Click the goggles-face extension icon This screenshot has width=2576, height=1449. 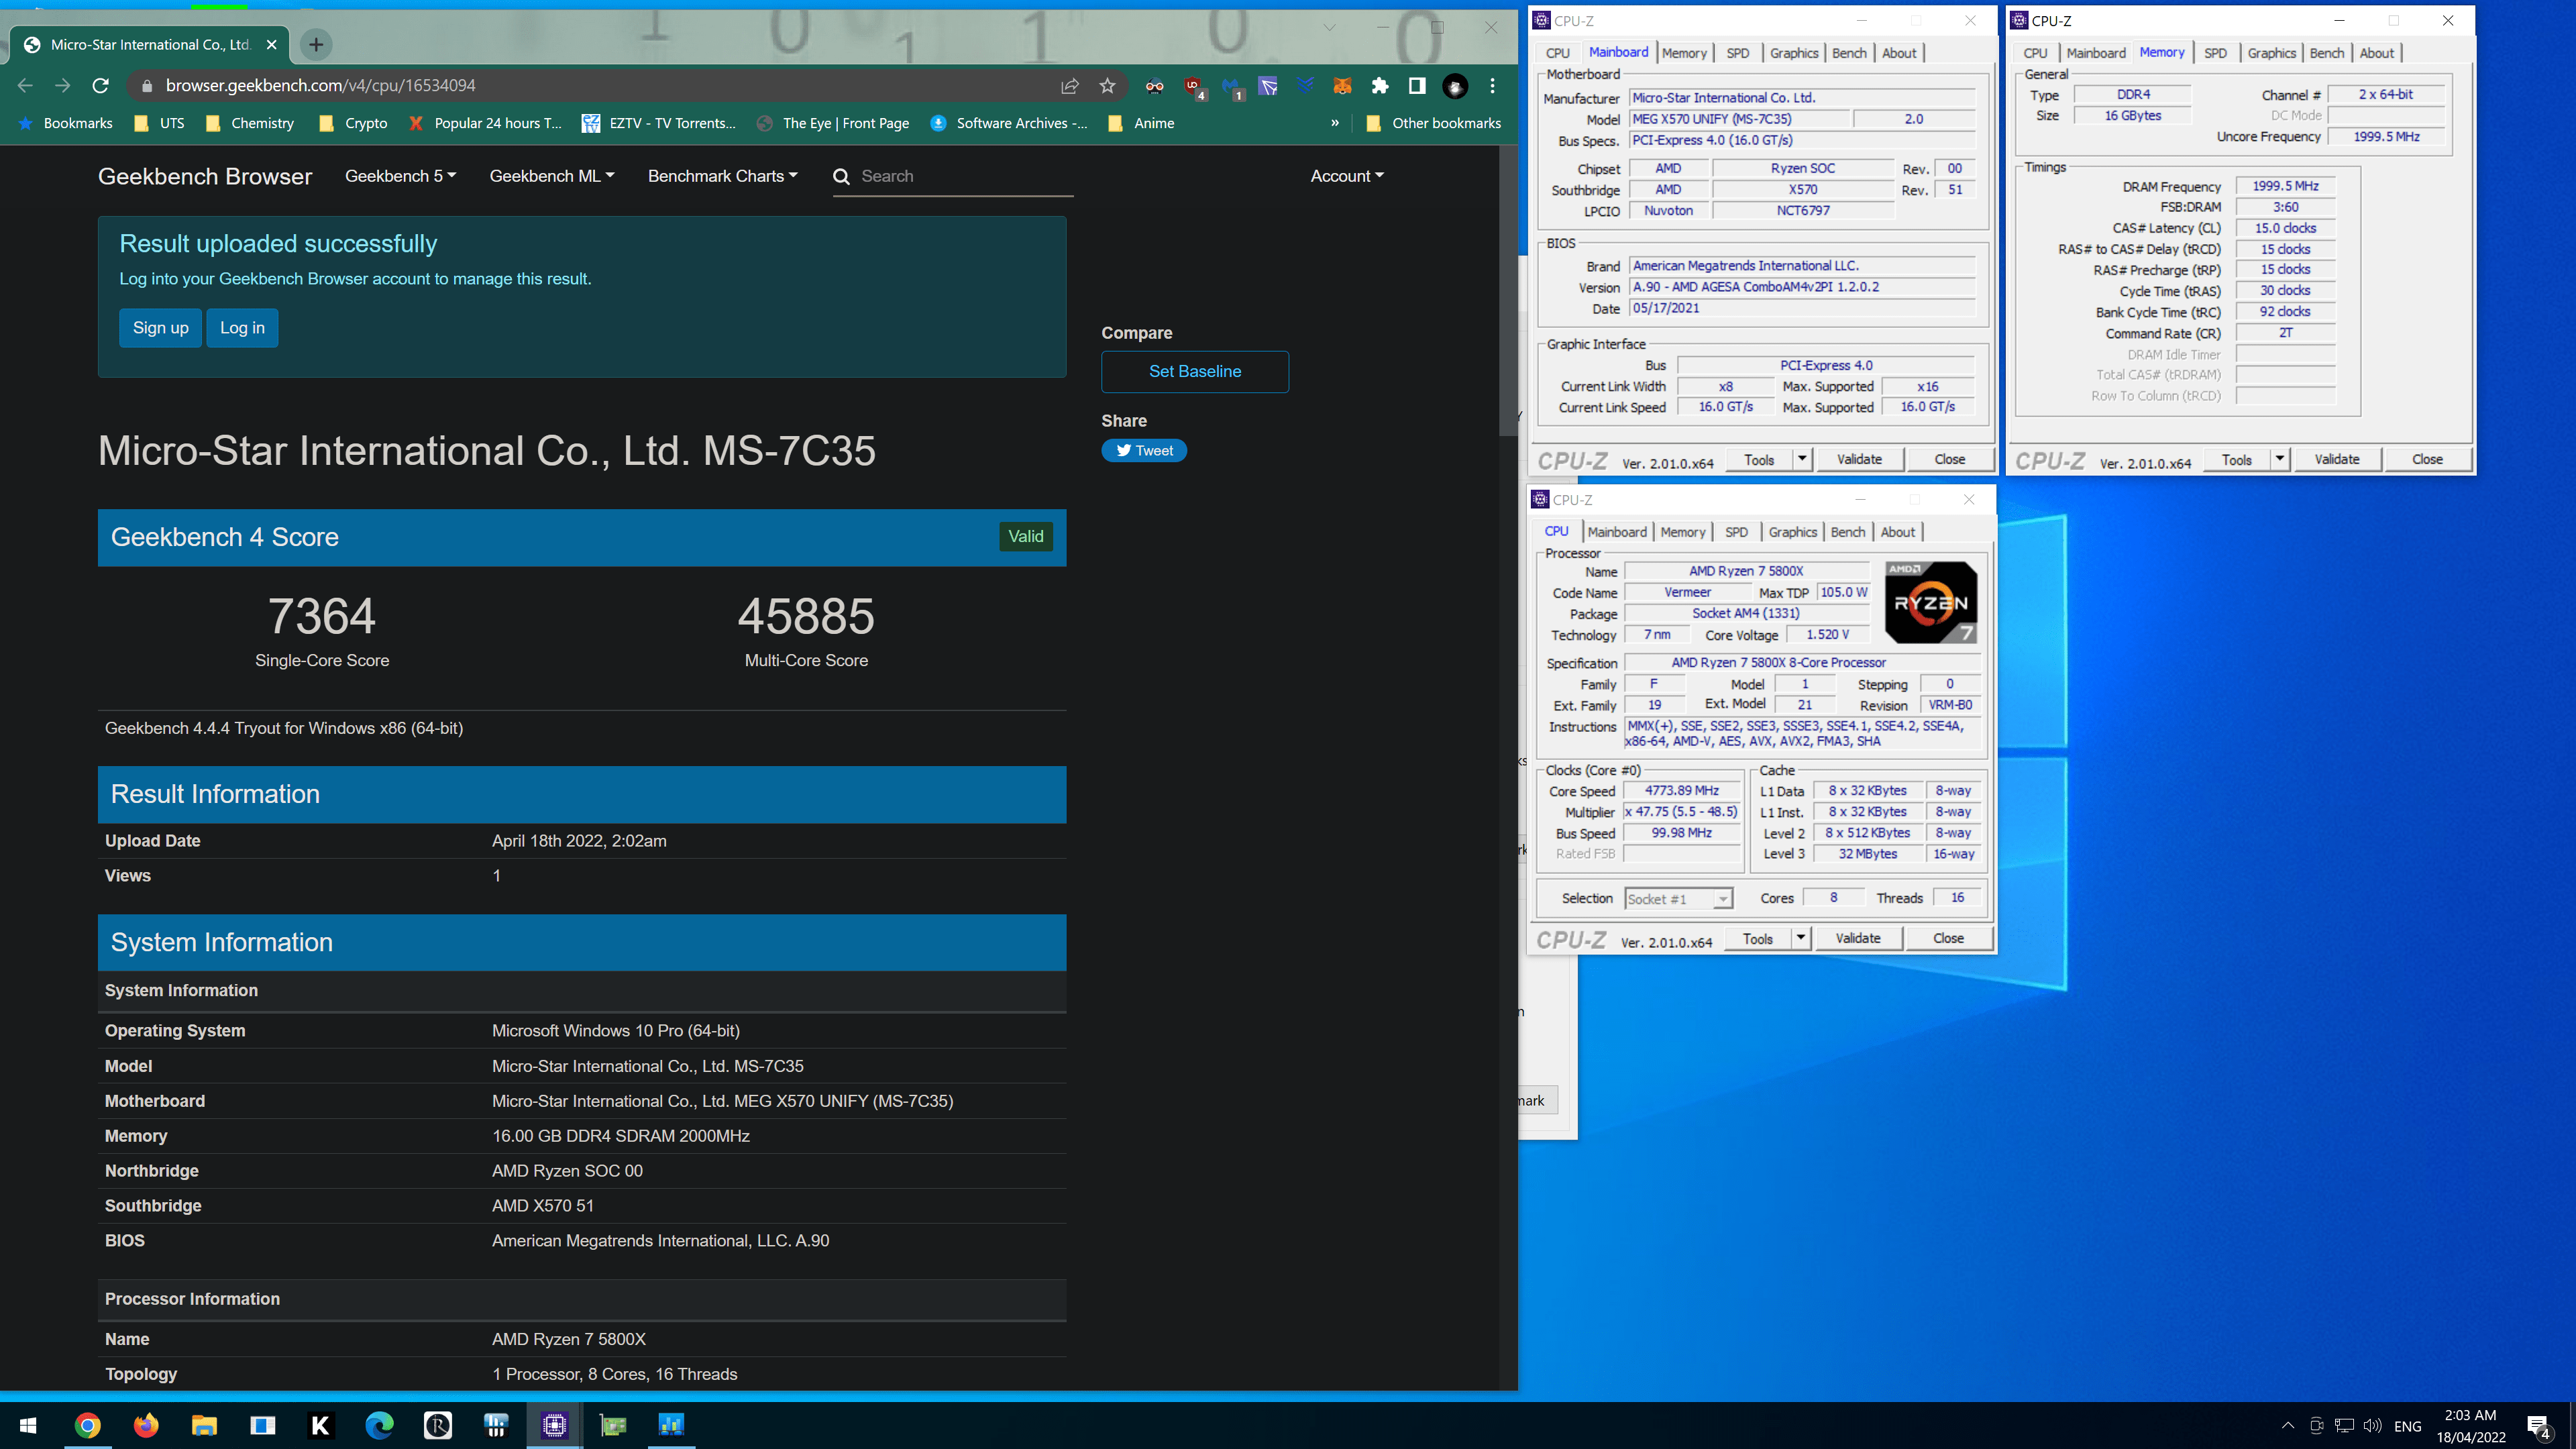click(x=1155, y=86)
